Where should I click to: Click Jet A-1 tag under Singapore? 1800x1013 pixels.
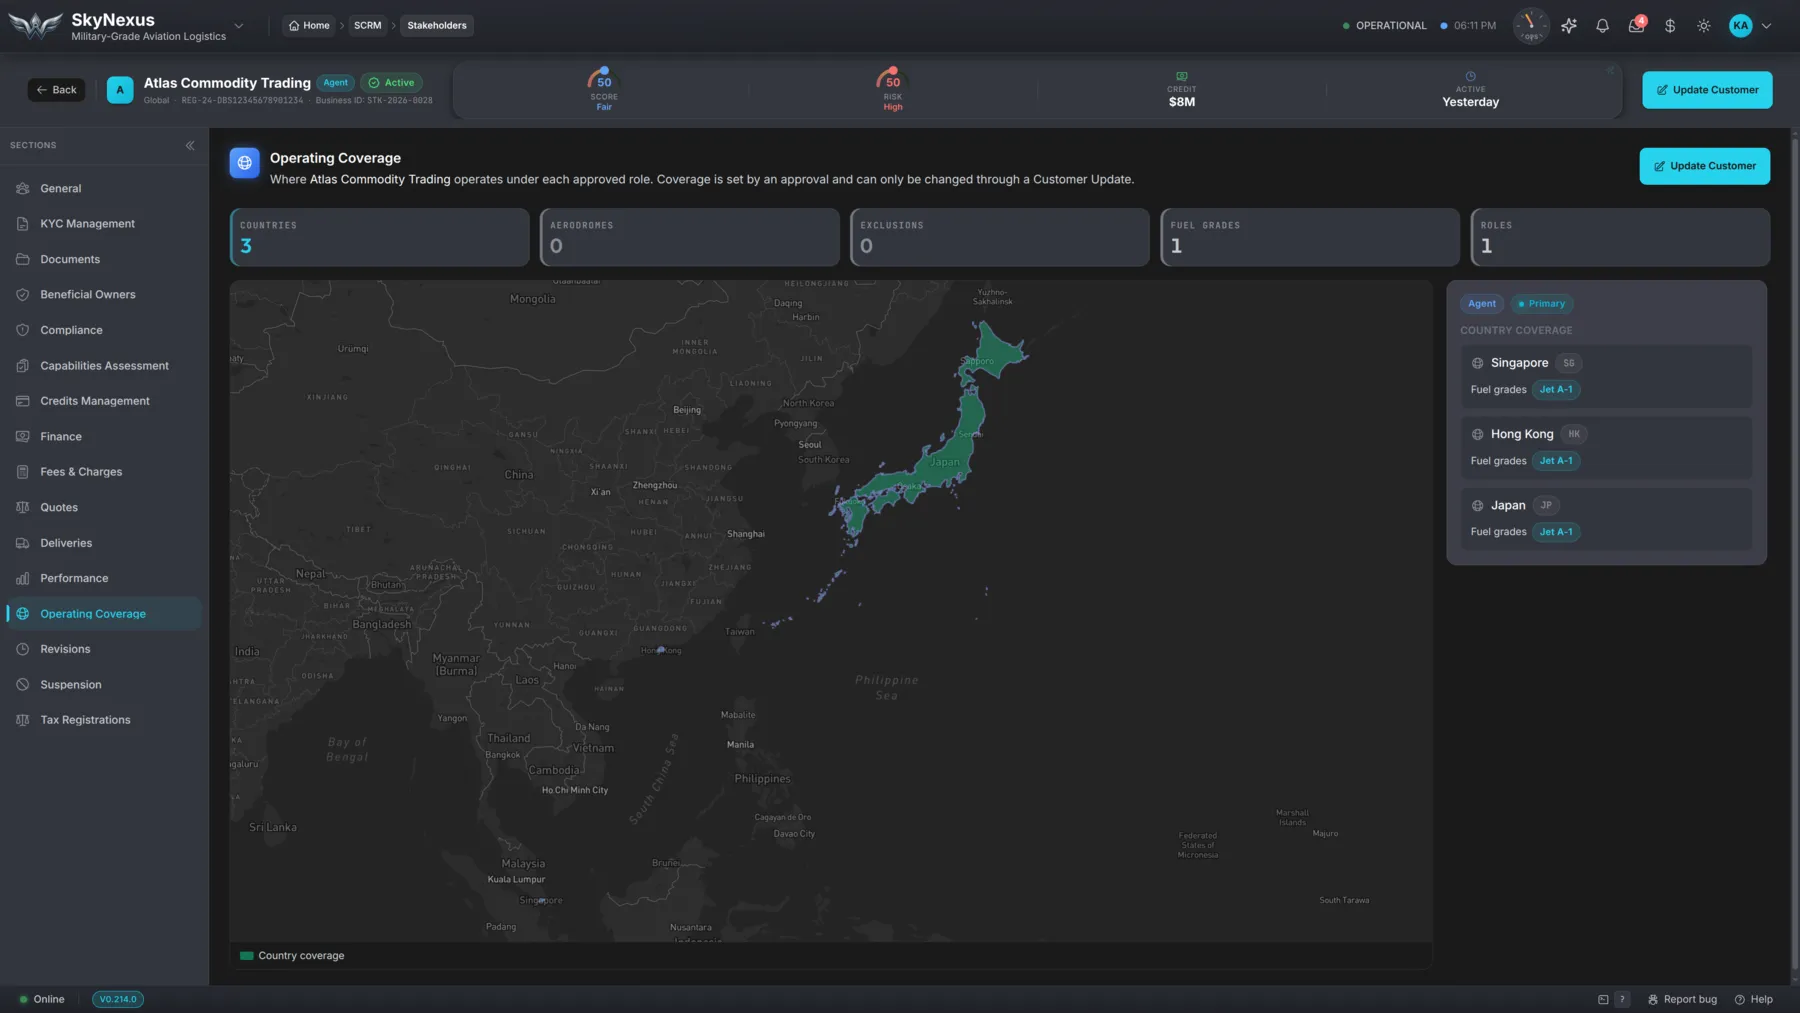pos(1556,390)
